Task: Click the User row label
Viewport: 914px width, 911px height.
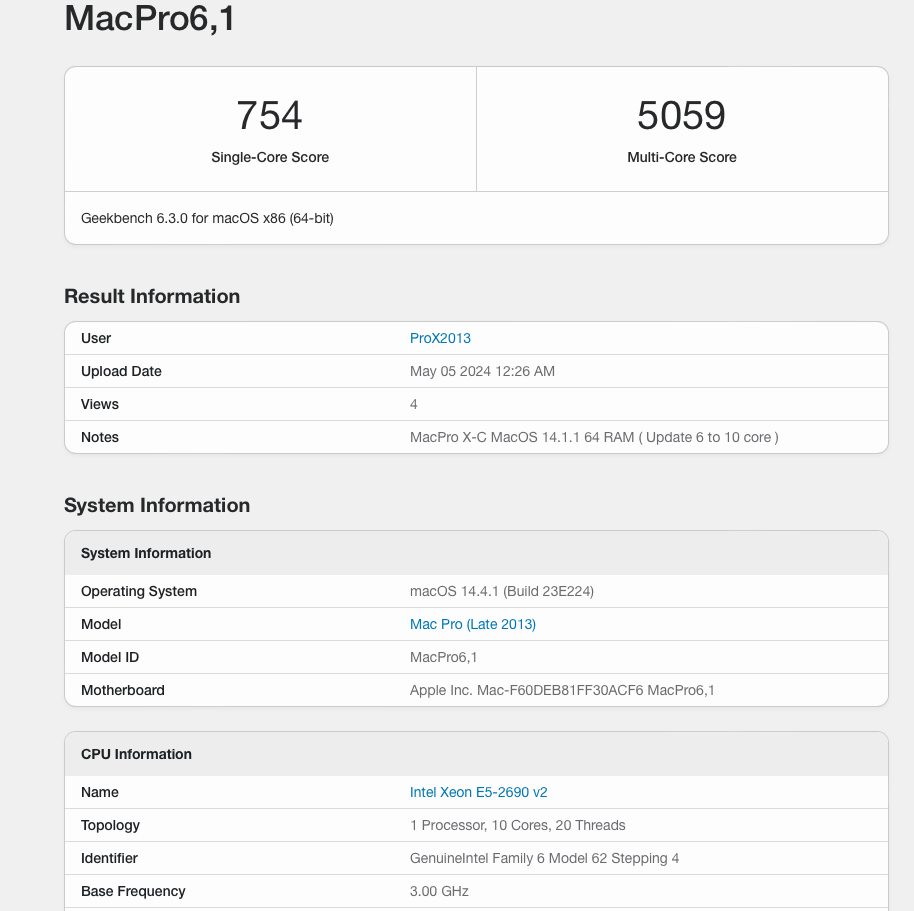Action: point(96,338)
